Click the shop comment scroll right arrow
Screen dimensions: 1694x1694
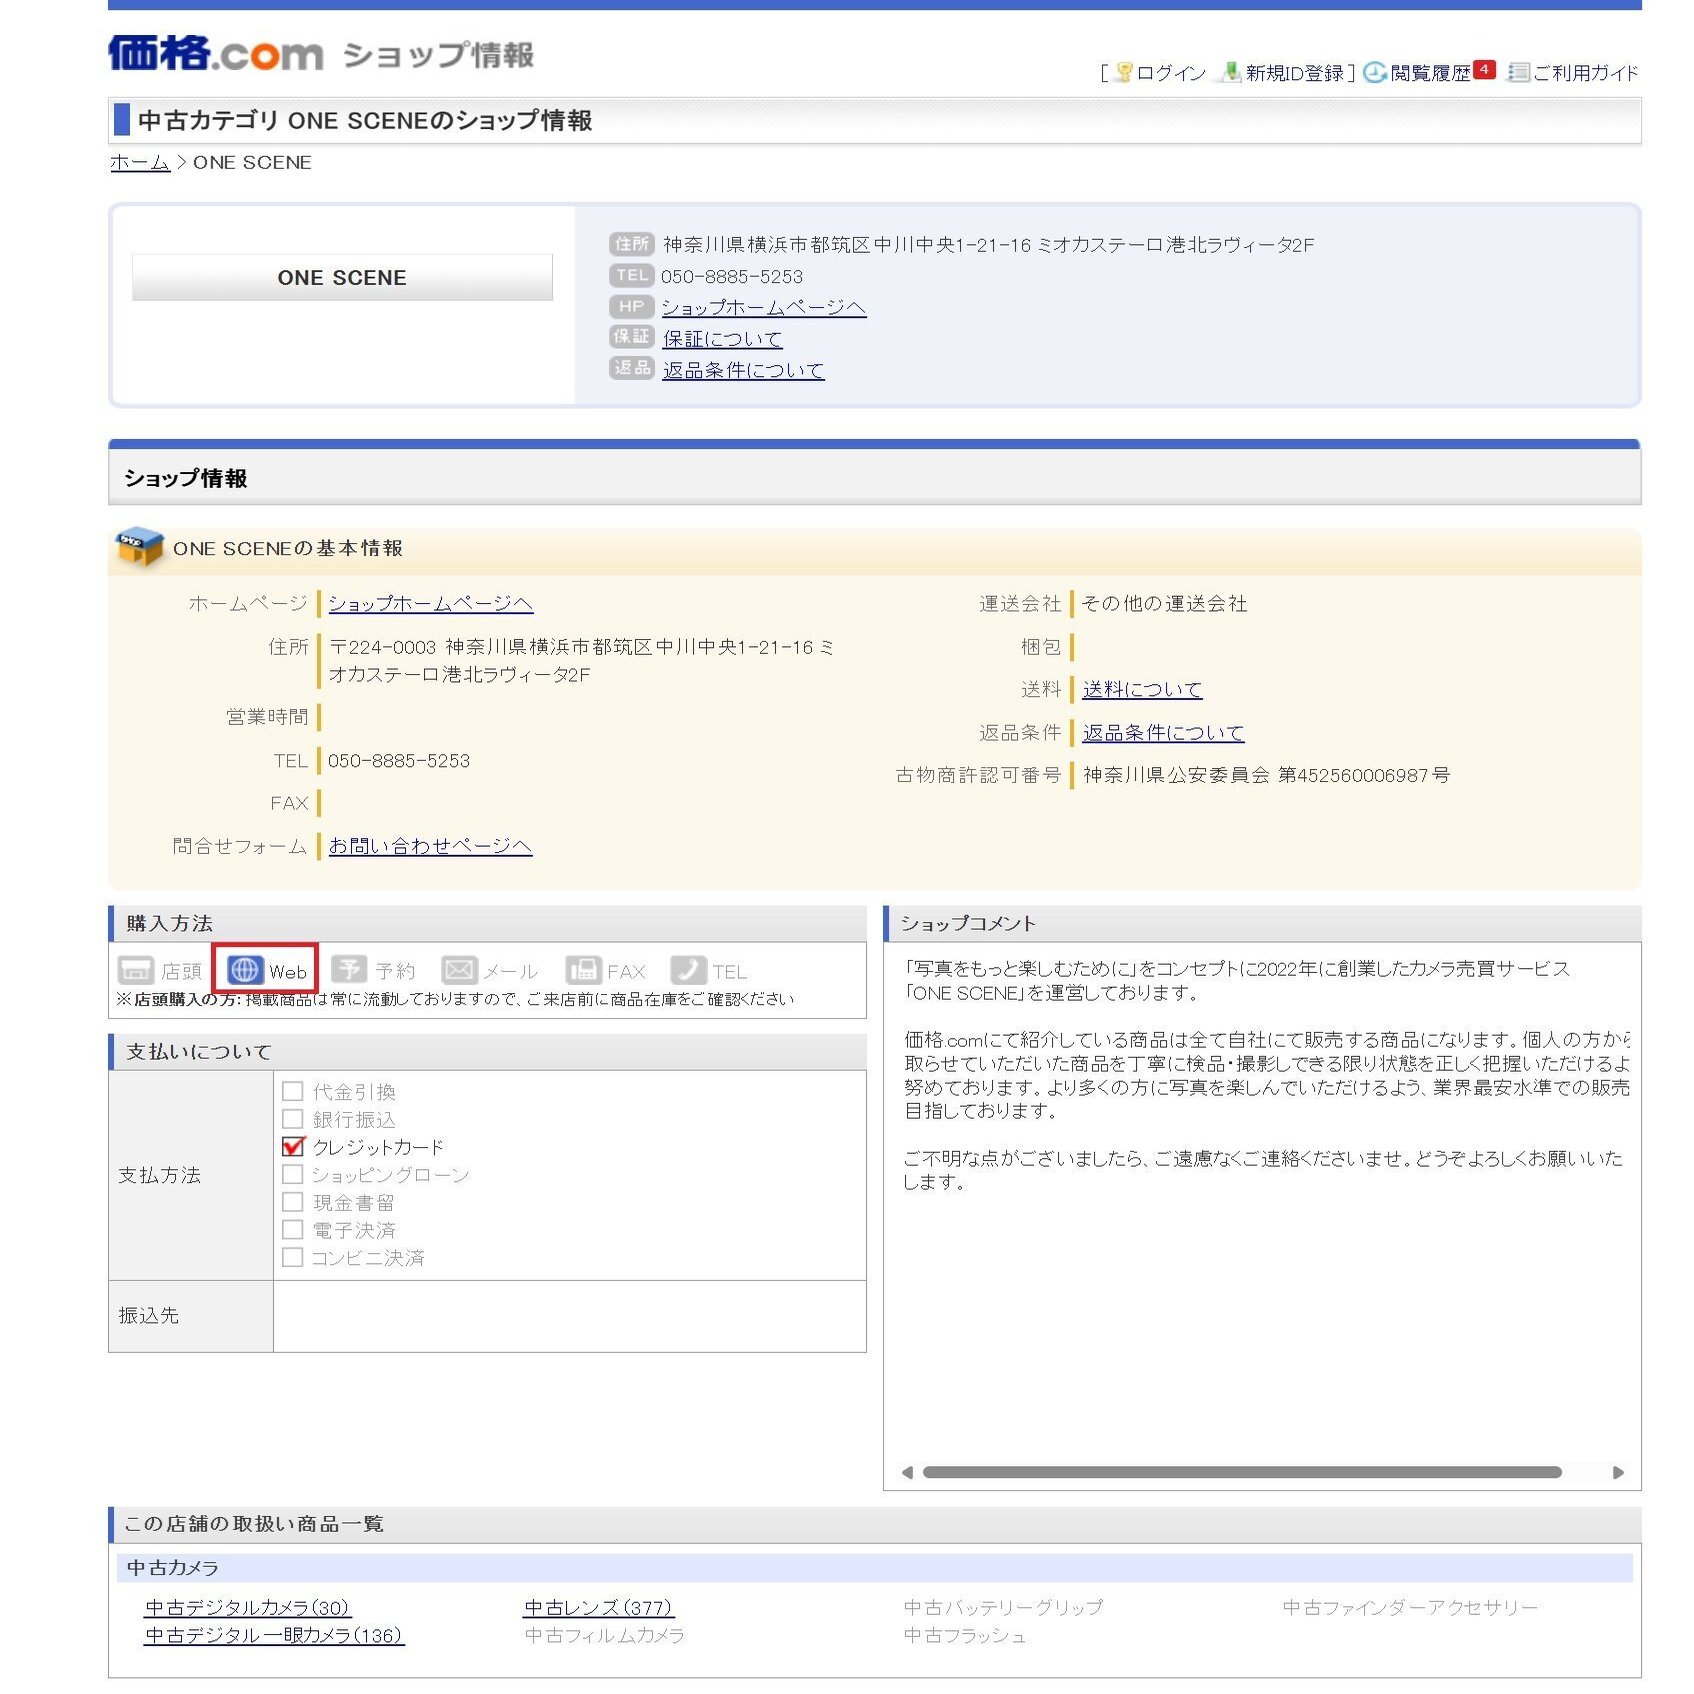tap(1618, 1472)
